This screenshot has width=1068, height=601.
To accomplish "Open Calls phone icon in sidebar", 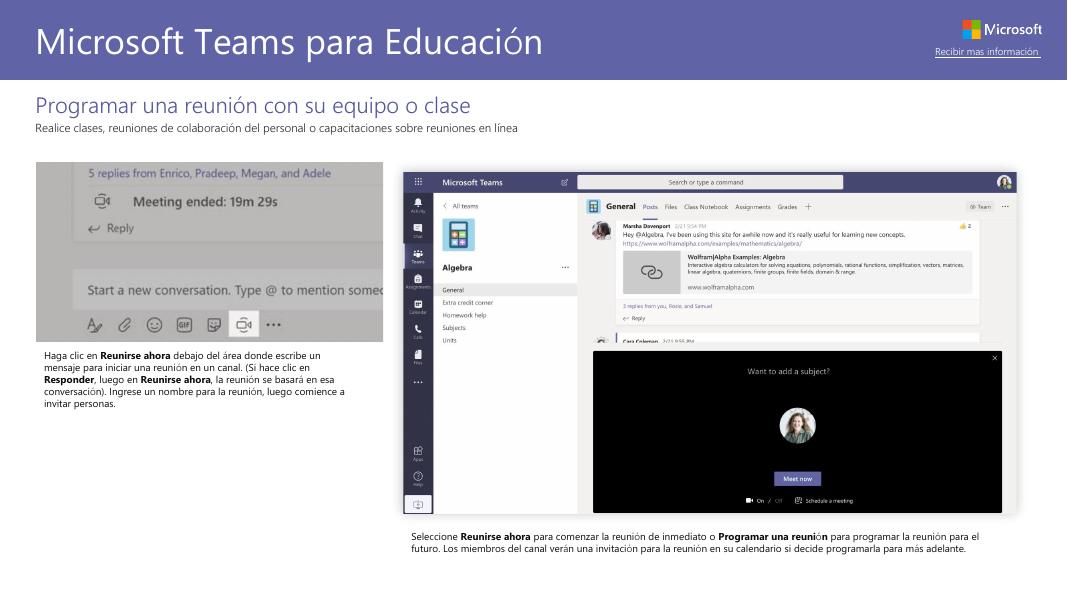I will click(418, 332).
